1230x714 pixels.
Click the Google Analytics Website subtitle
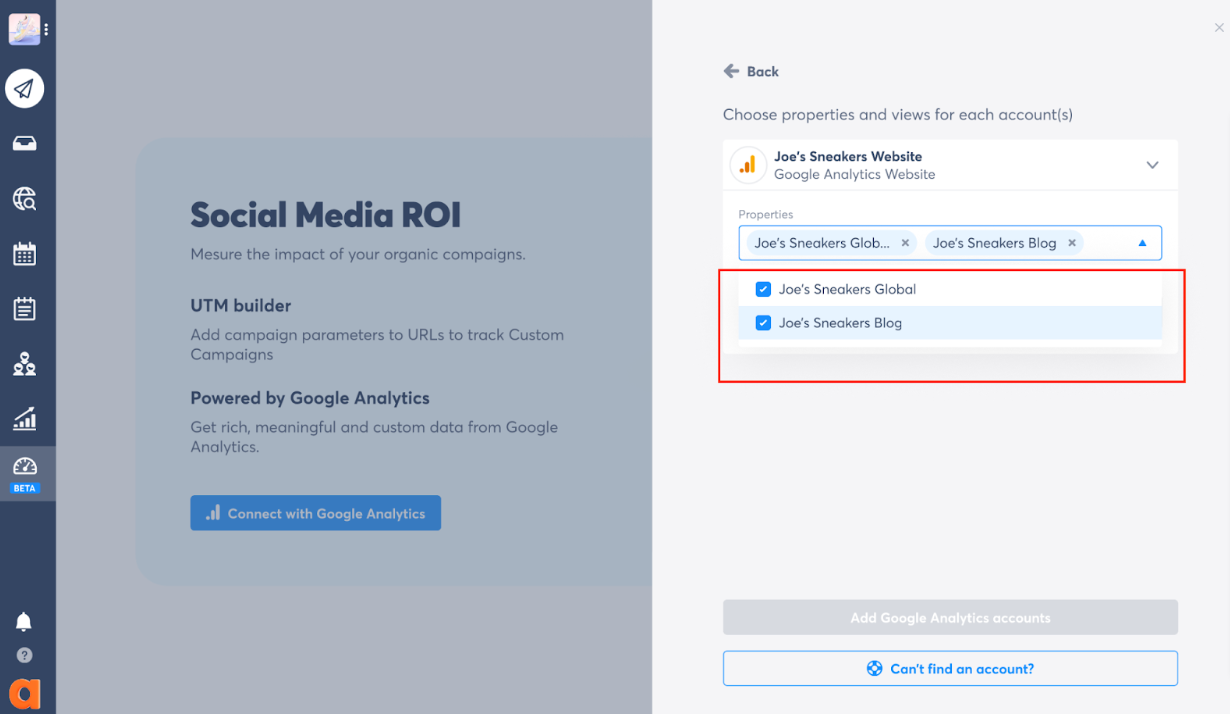855,174
